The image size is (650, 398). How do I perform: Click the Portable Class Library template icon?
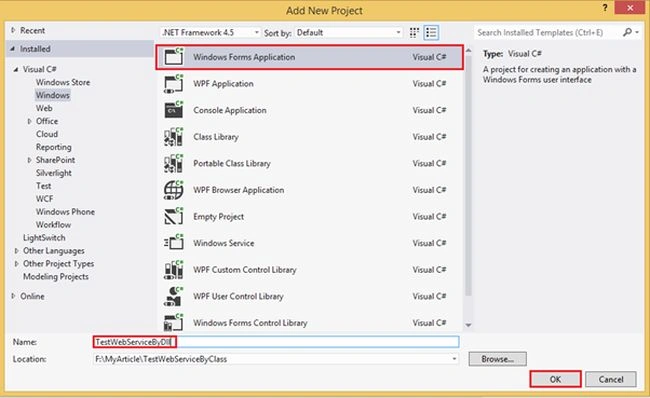[173, 163]
